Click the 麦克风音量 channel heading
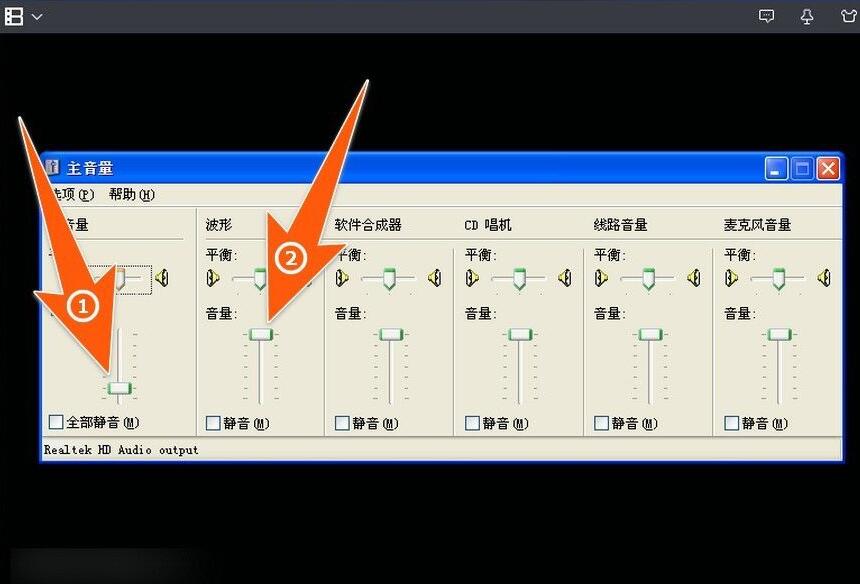Screen dimensions: 860x584 tap(757, 225)
